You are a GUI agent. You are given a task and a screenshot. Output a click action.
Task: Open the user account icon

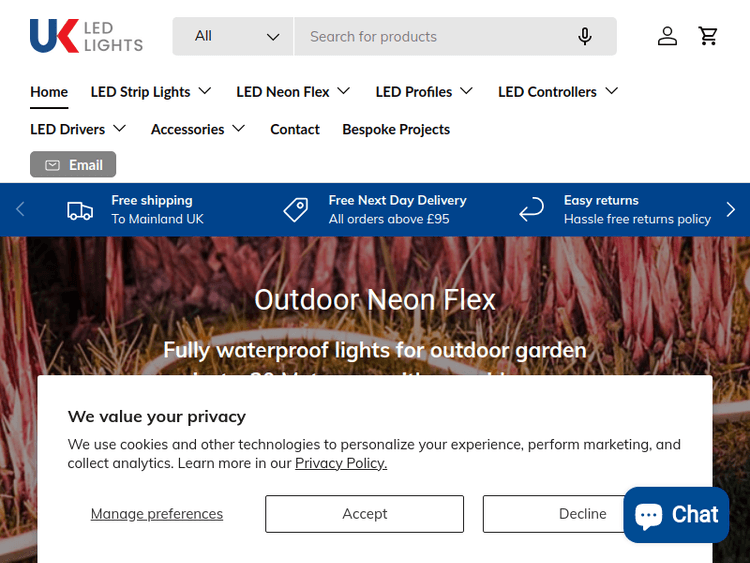tap(667, 37)
